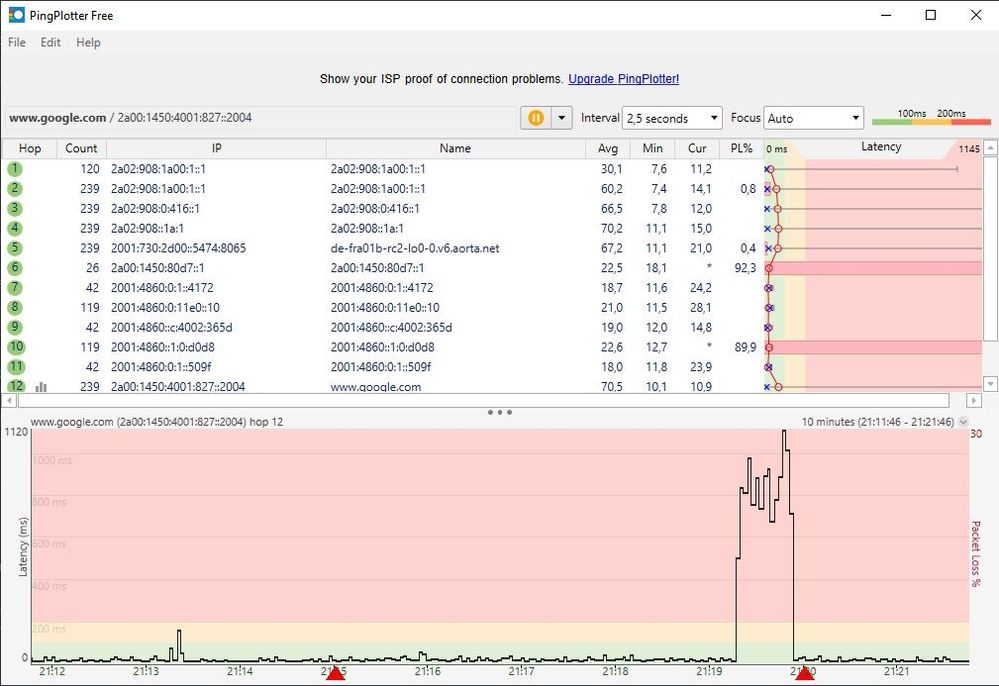Click the 30,1 average value for hop 1
This screenshot has width=999, height=686.
tap(611, 169)
